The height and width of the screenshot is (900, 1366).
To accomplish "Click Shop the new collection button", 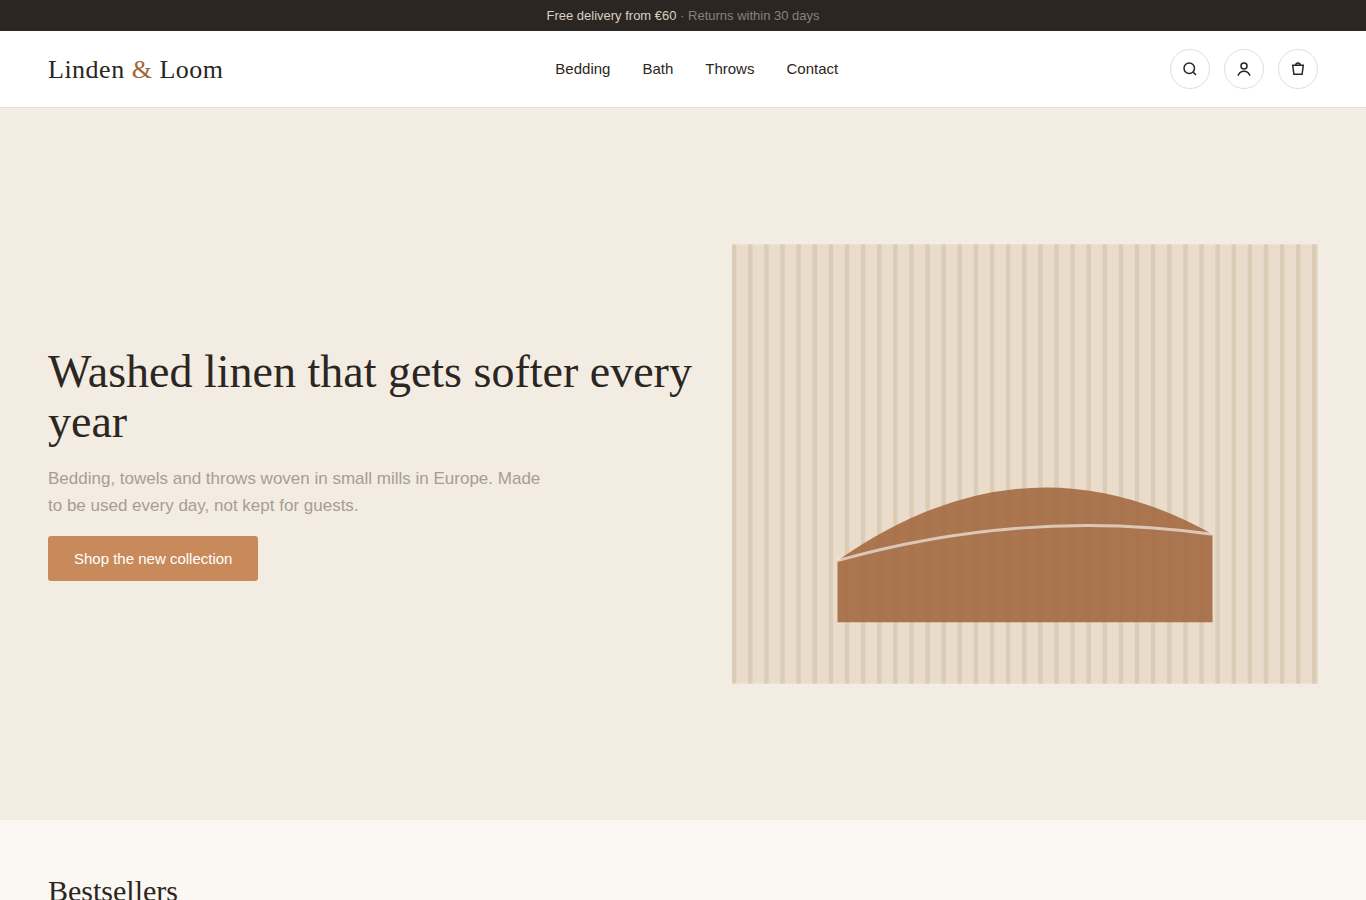I will 153,558.
